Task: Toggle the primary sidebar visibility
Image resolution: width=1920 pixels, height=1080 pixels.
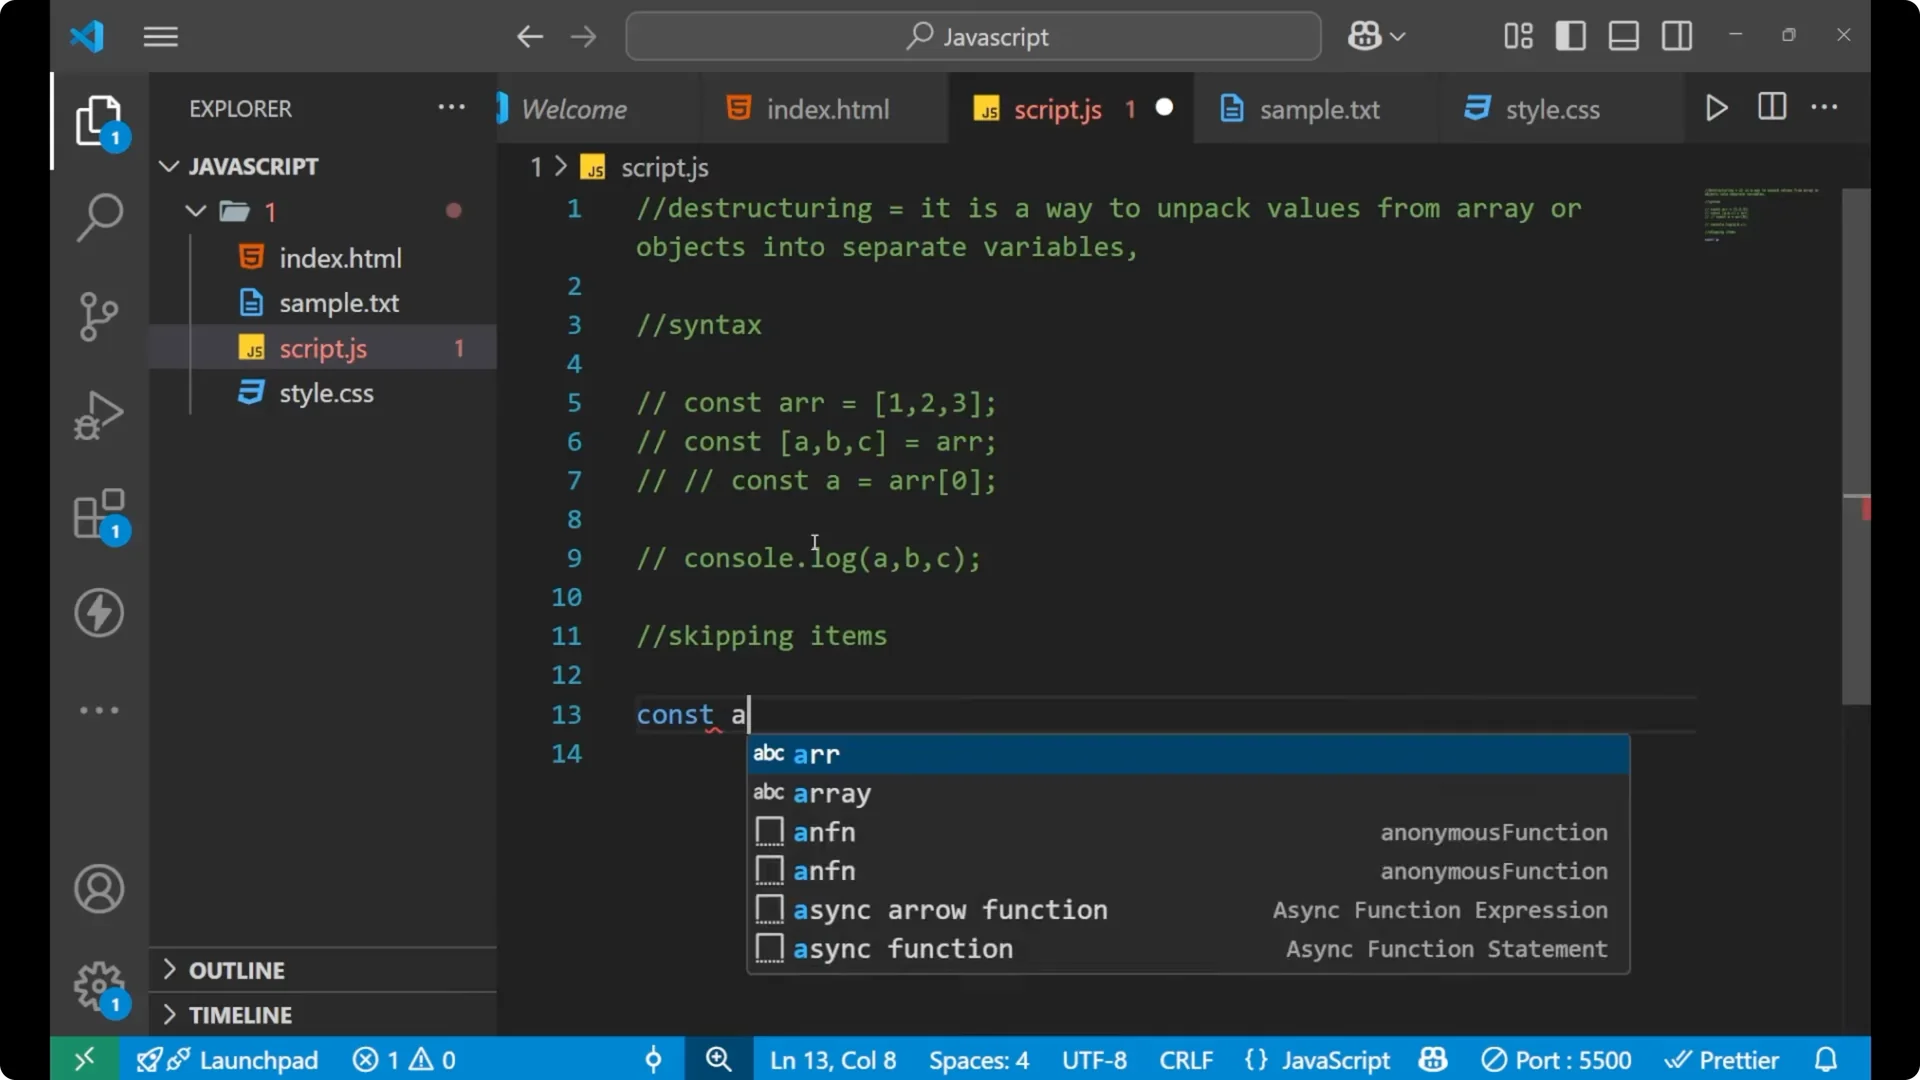Action: 1570,35
